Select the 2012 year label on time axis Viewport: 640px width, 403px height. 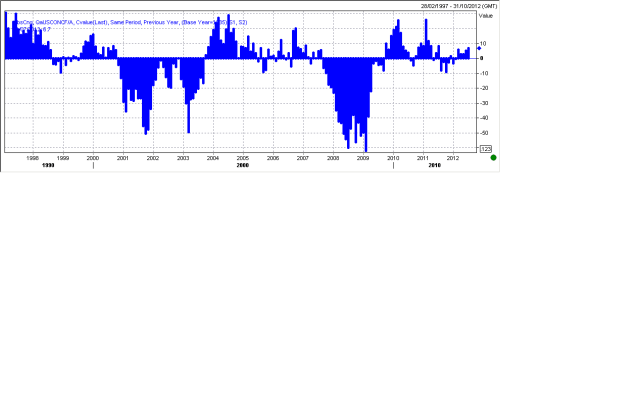click(453, 157)
